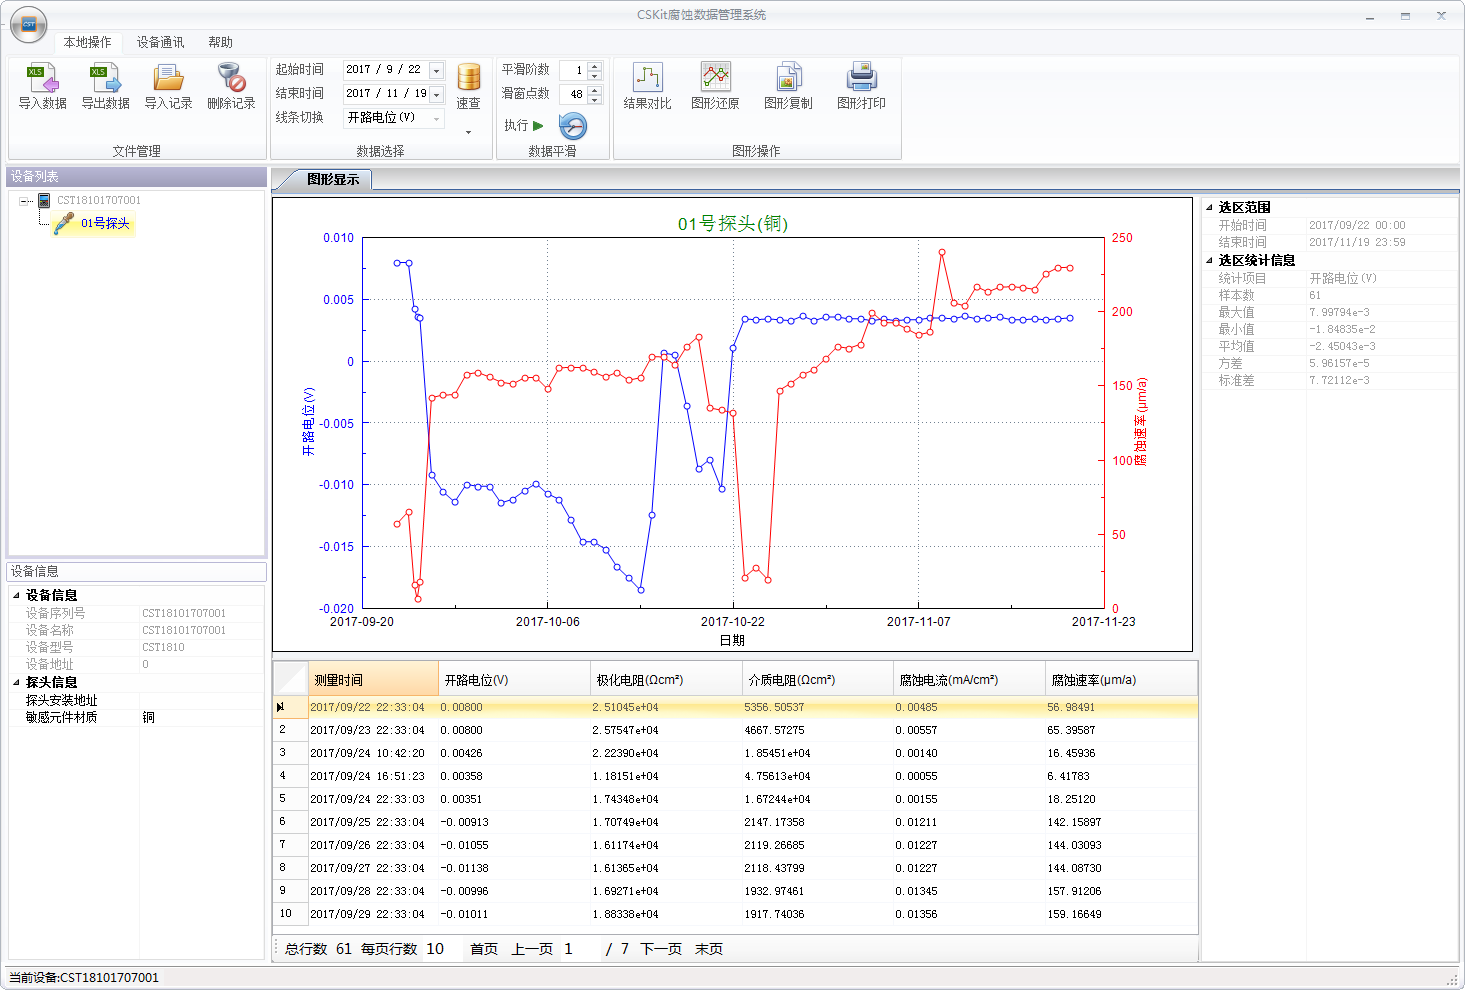Click the 结果对比 result compare icon
1465x990 pixels.
tap(647, 78)
